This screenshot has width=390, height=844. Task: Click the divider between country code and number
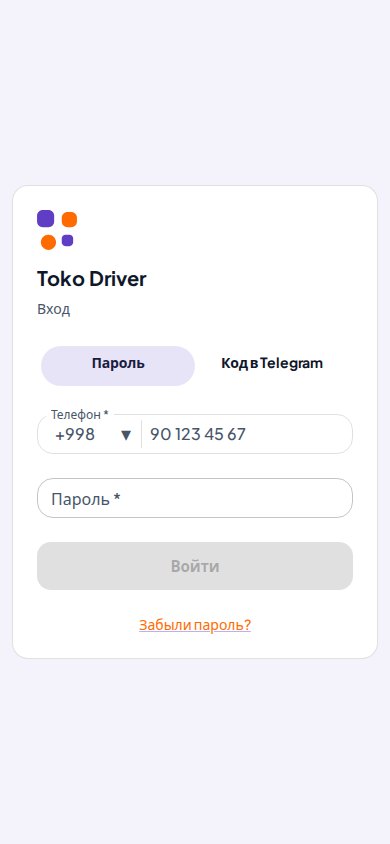(141, 434)
